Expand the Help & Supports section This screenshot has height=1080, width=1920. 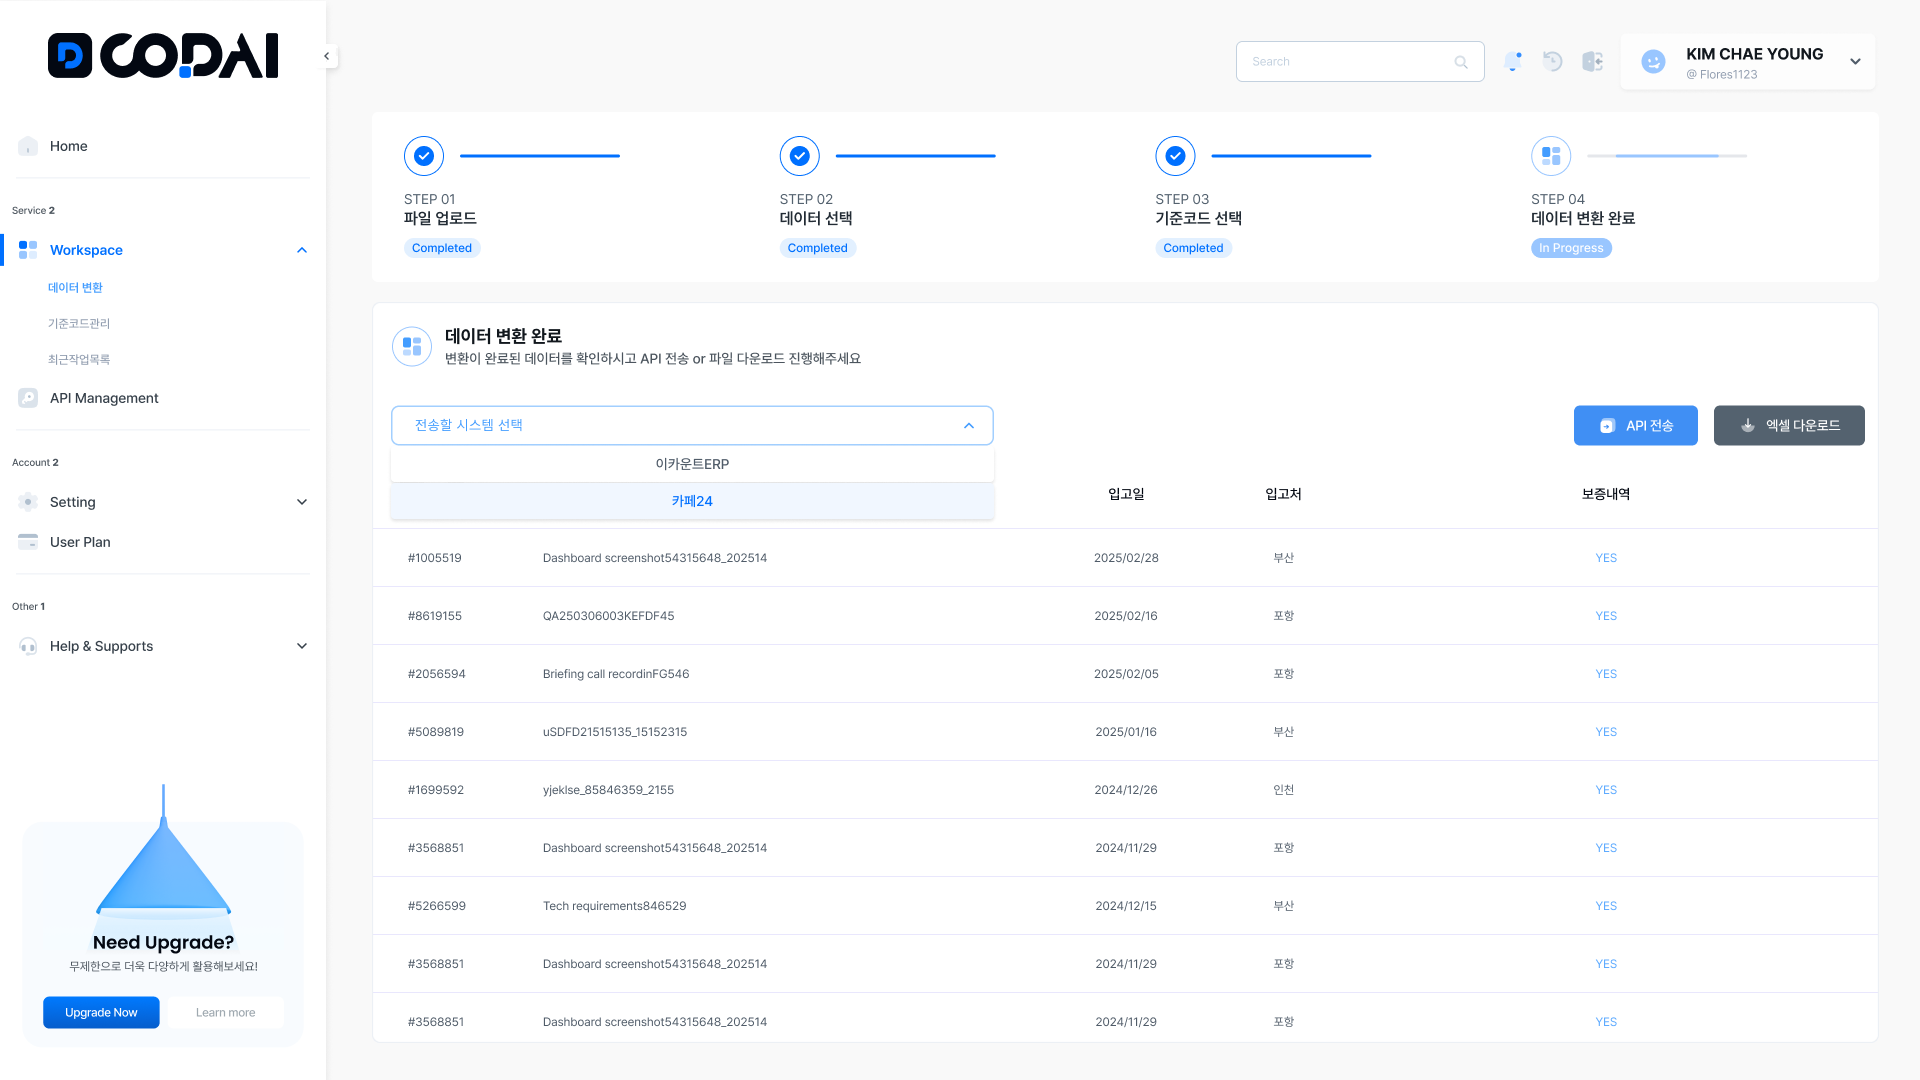[x=302, y=646]
